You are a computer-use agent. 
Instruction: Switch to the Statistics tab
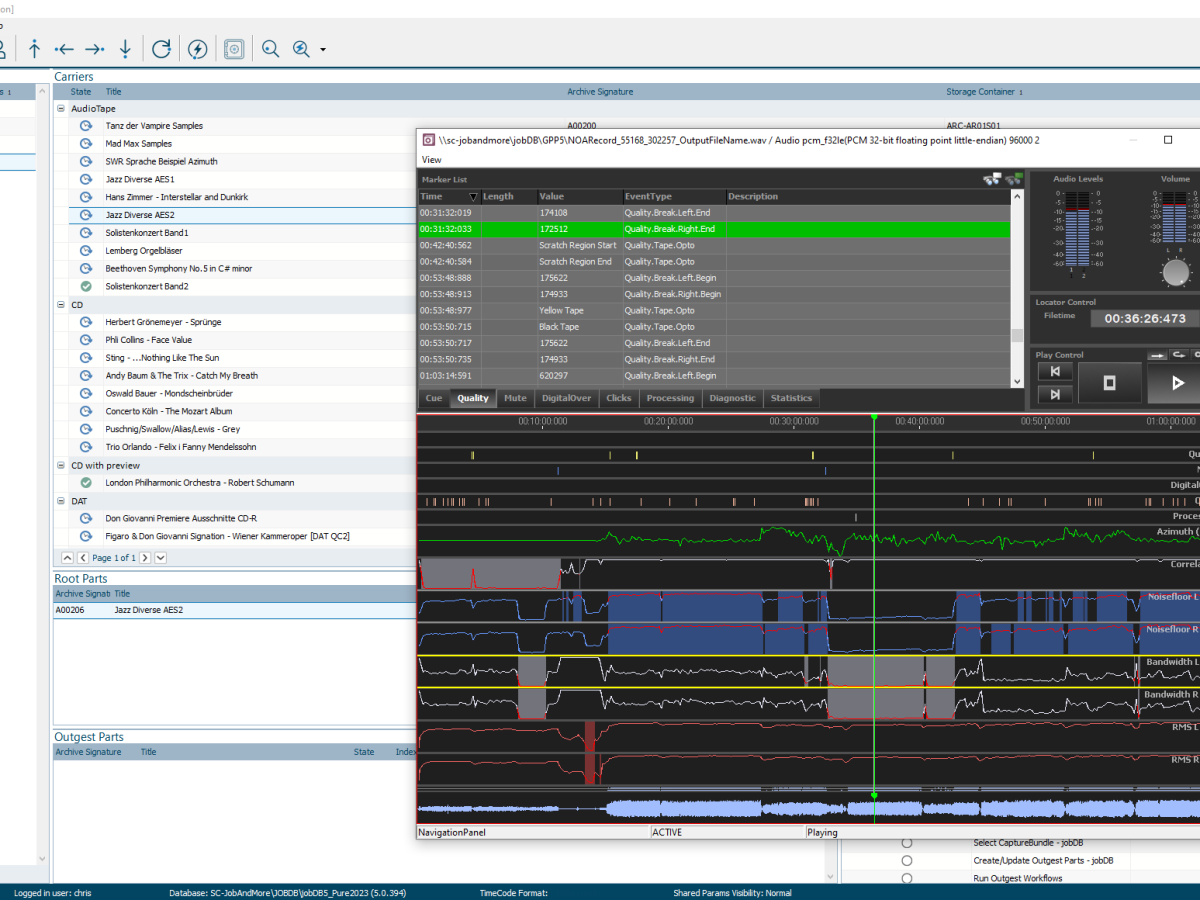pyautogui.click(x=790, y=397)
